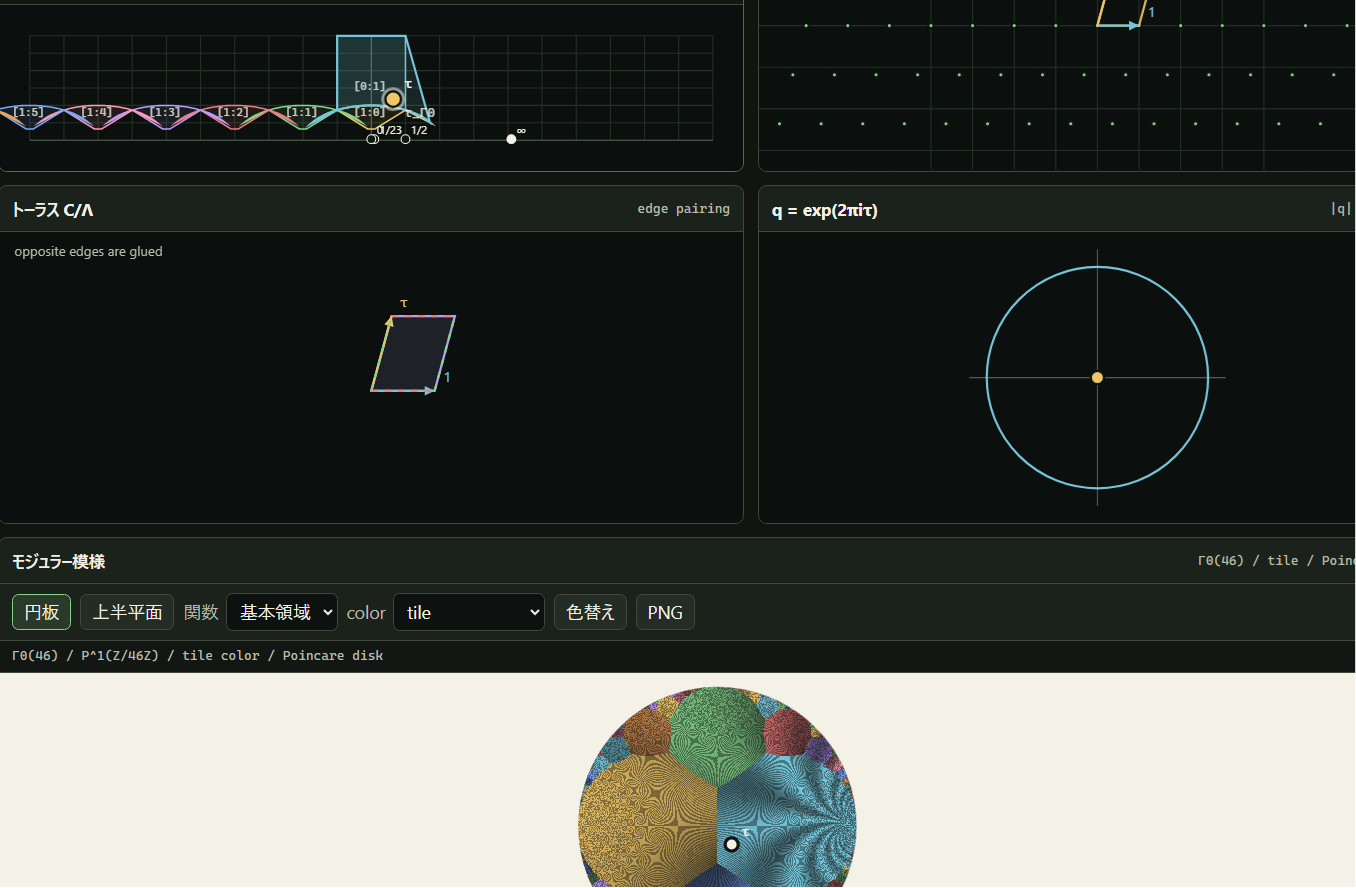Click the トーラス C/Λ panel title
Image resolution: width=1356 pixels, height=888 pixels.
click(53, 209)
